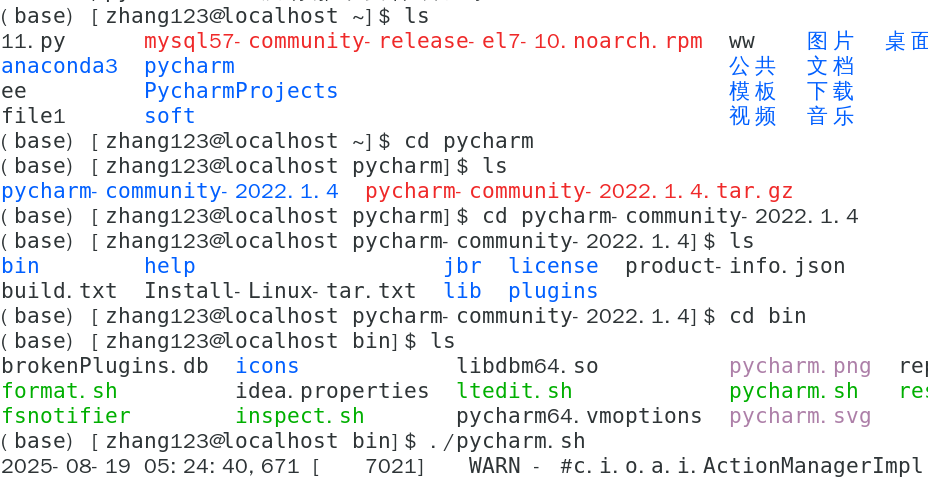Select the license directory name
This screenshot has height=477, width=928.
tap(553, 266)
